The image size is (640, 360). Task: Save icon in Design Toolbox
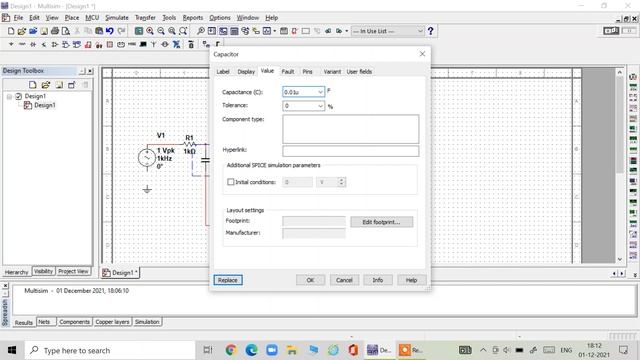(x=59, y=85)
